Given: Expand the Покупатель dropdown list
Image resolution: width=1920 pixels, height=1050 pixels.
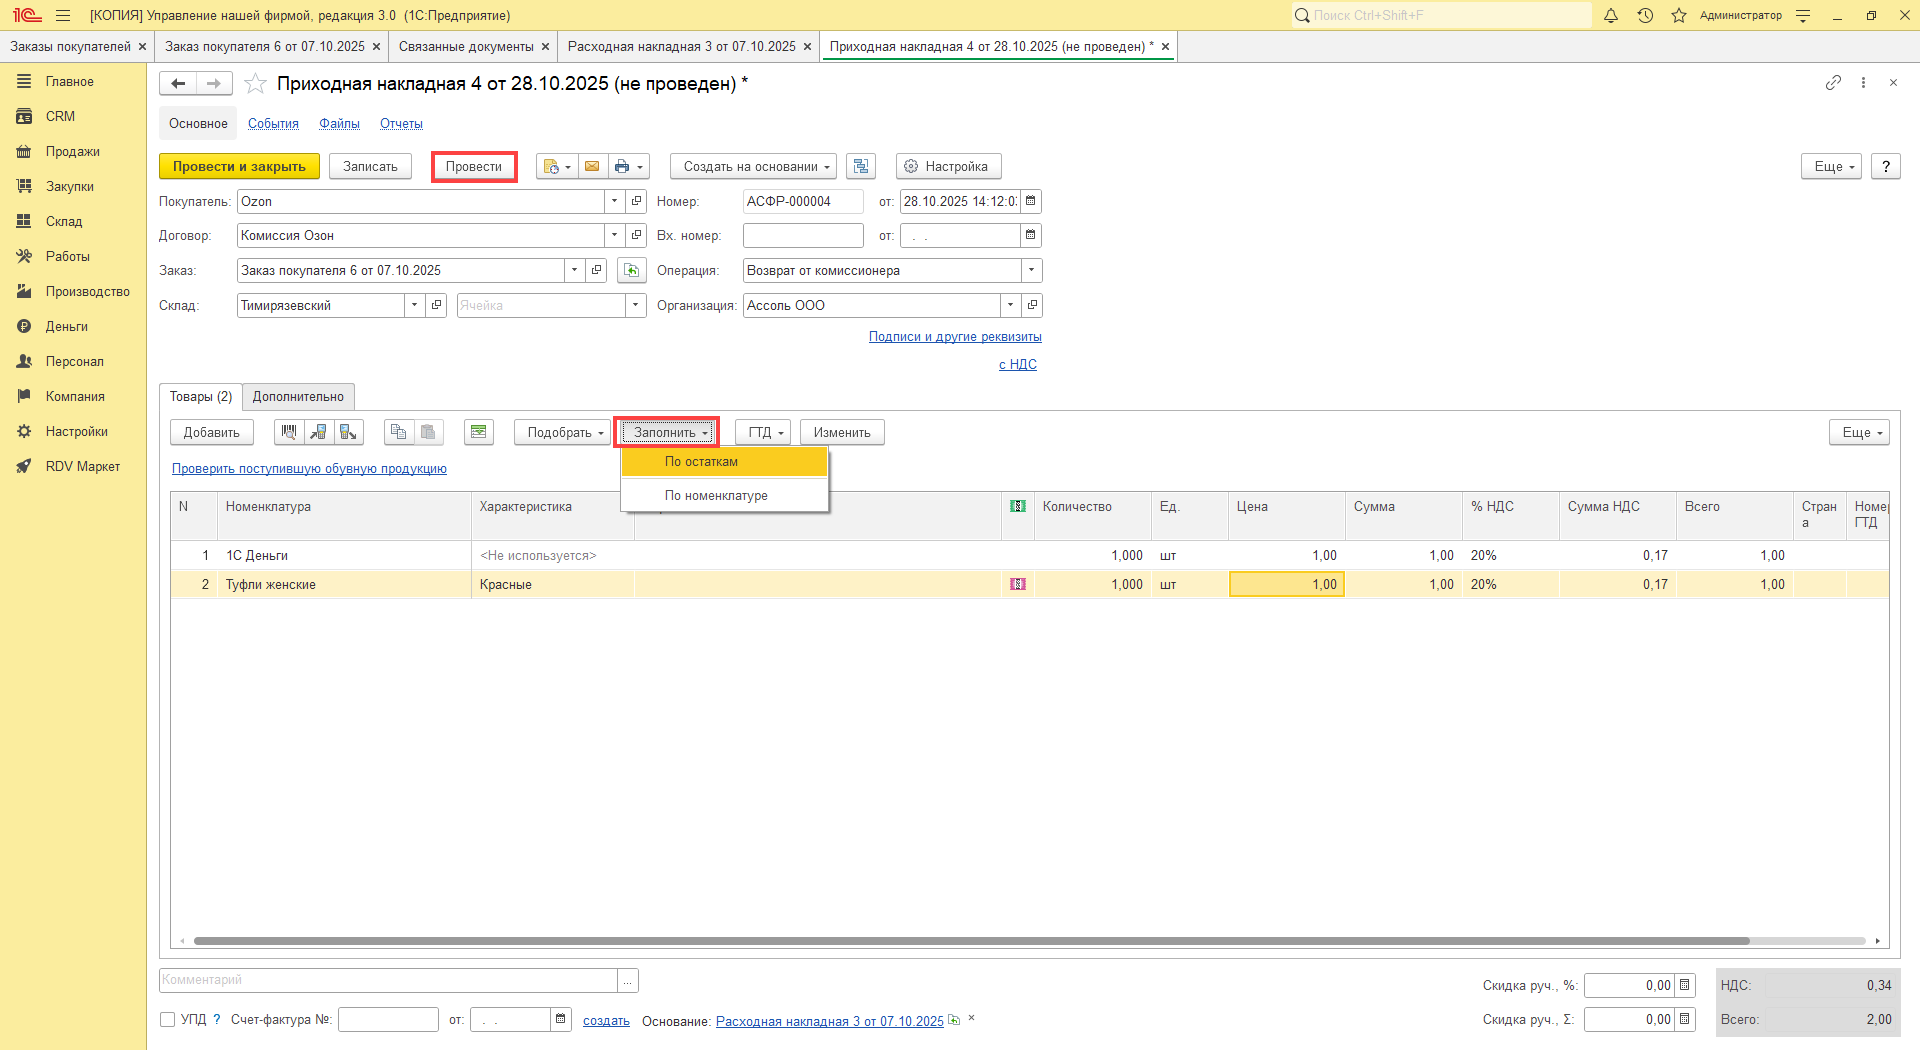Looking at the screenshot, I should pyautogui.click(x=615, y=201).
